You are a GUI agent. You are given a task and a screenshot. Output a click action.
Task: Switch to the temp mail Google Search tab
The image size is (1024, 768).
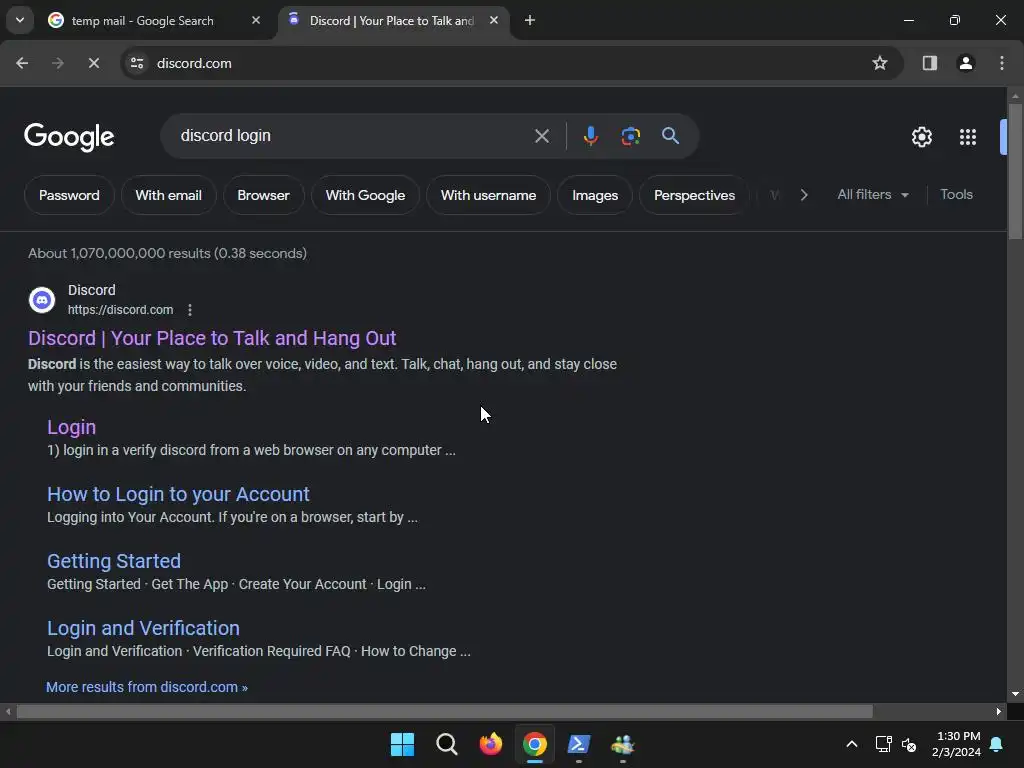click(154, 21)
